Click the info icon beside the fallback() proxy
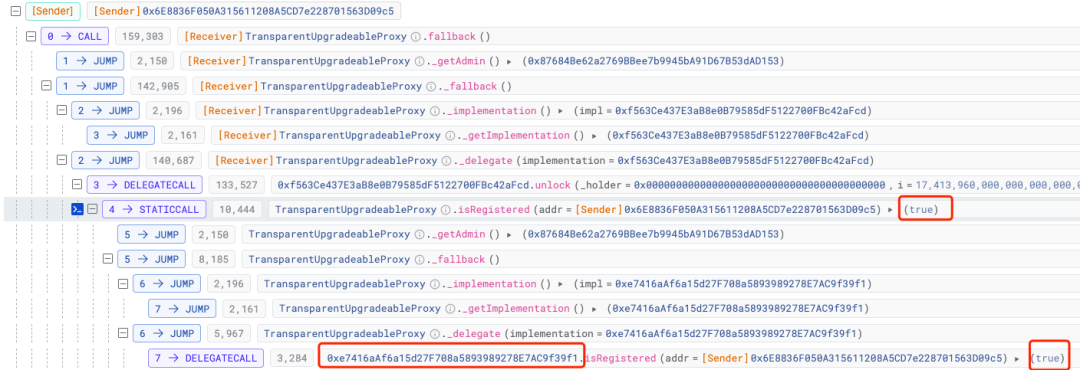This screenshot has width=1080, height=370. 415,37
